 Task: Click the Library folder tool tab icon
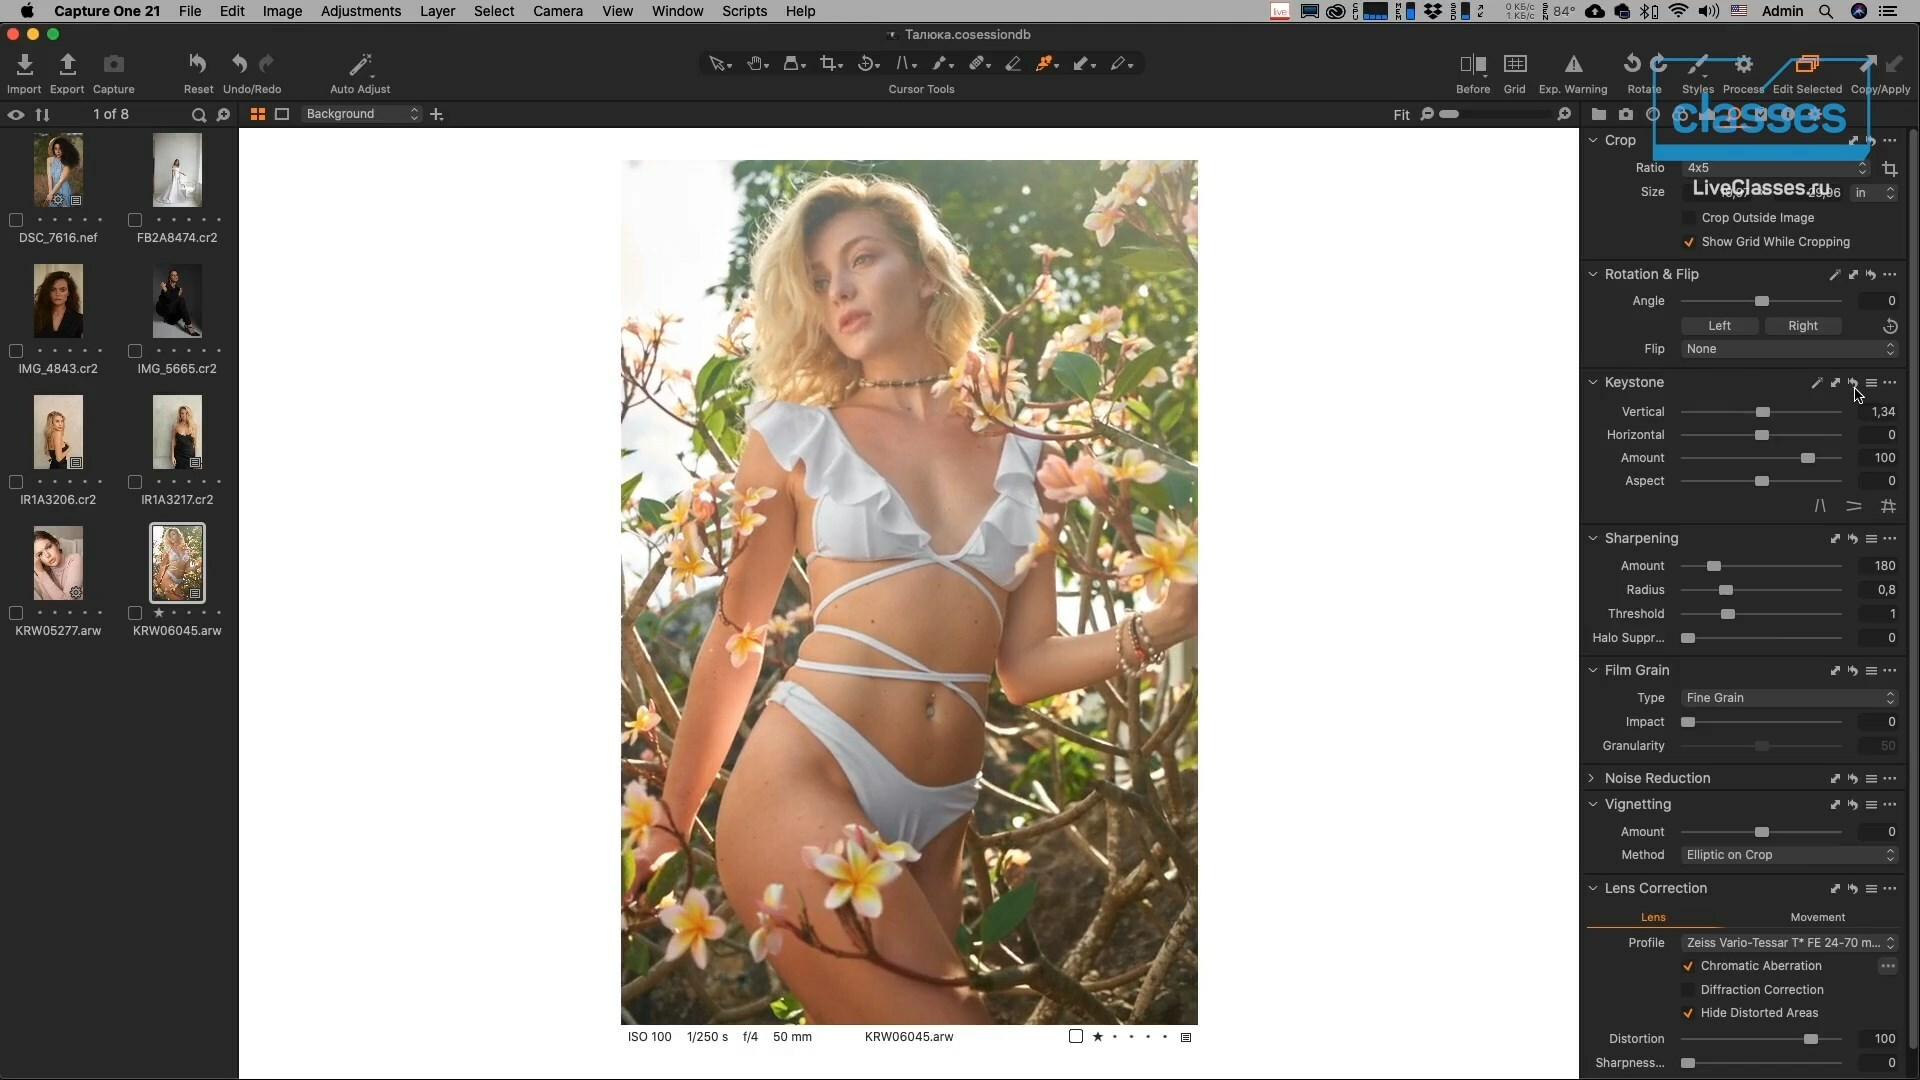coord(1598,114)
